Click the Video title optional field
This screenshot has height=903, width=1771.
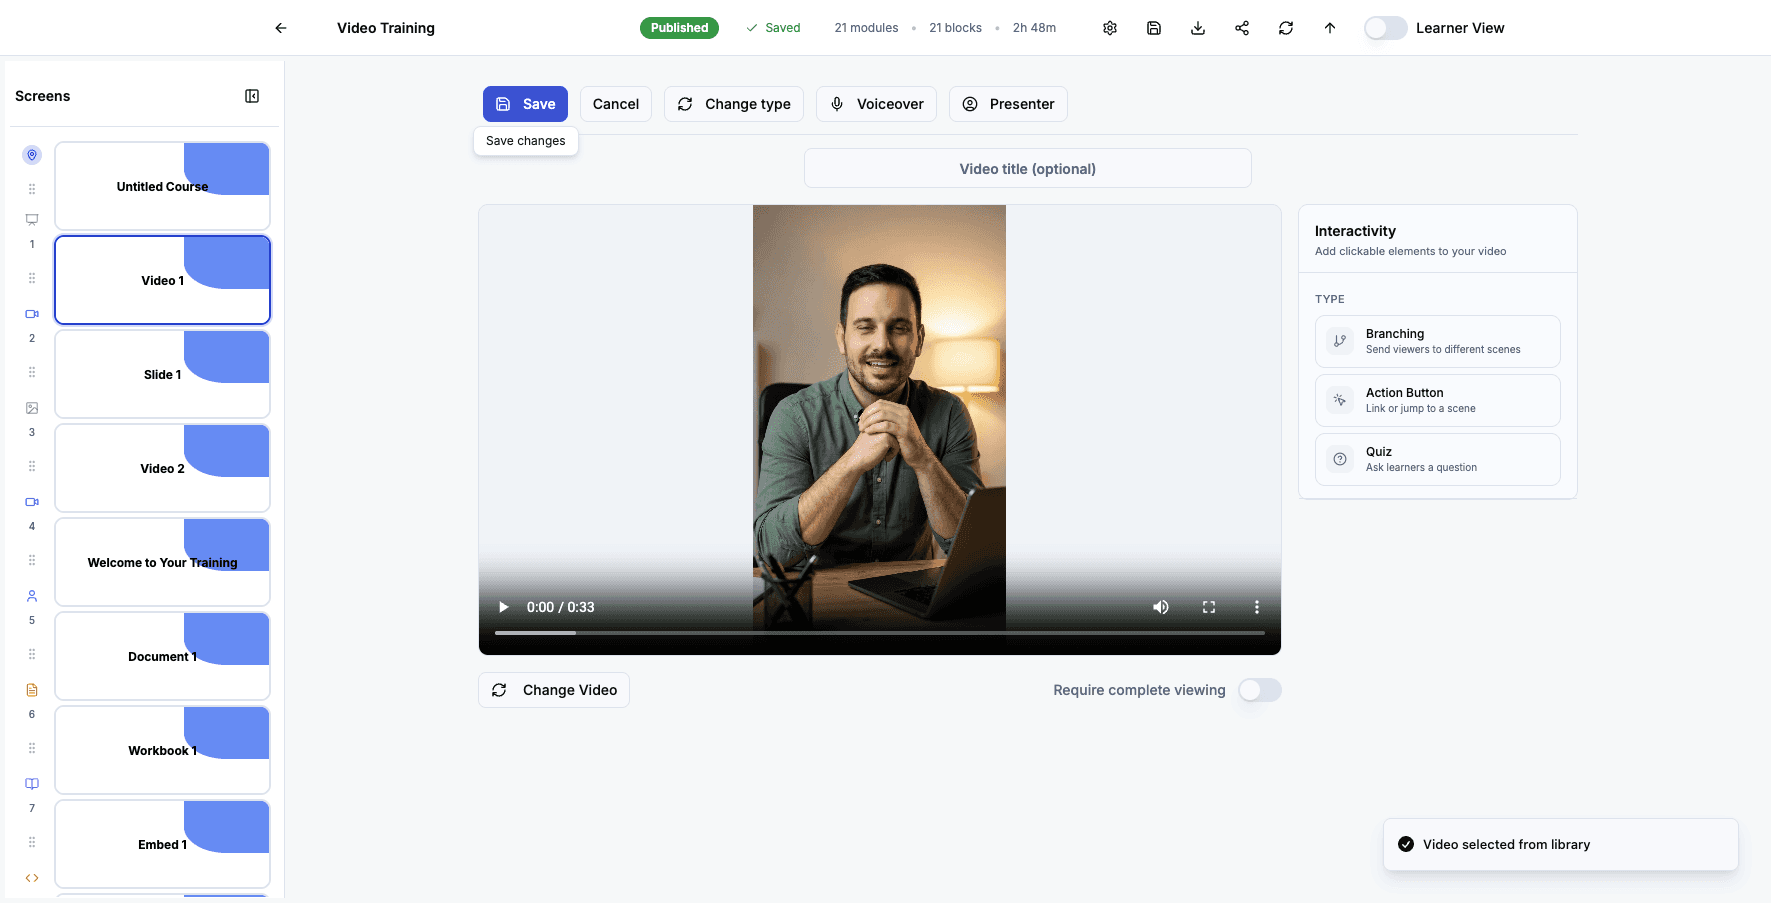[x=1027, y=168]
